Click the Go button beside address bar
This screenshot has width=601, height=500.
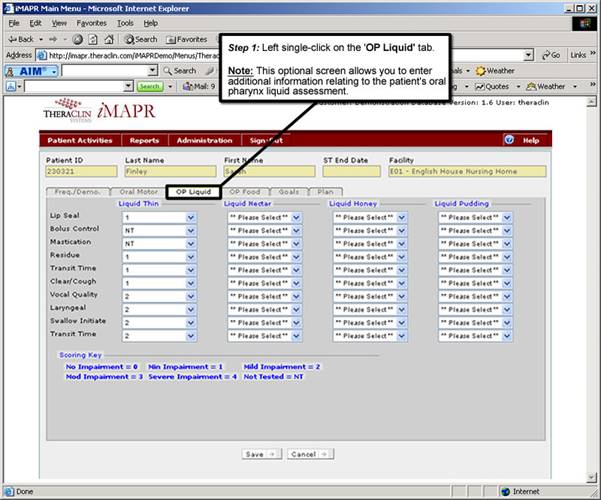[x=551, y=55]
